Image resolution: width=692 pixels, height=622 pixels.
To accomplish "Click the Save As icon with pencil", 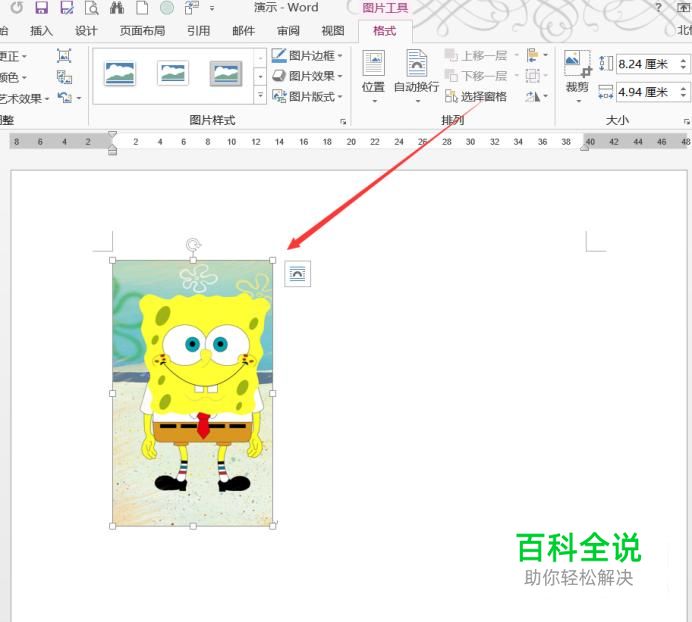I will (x=67, y=8).
